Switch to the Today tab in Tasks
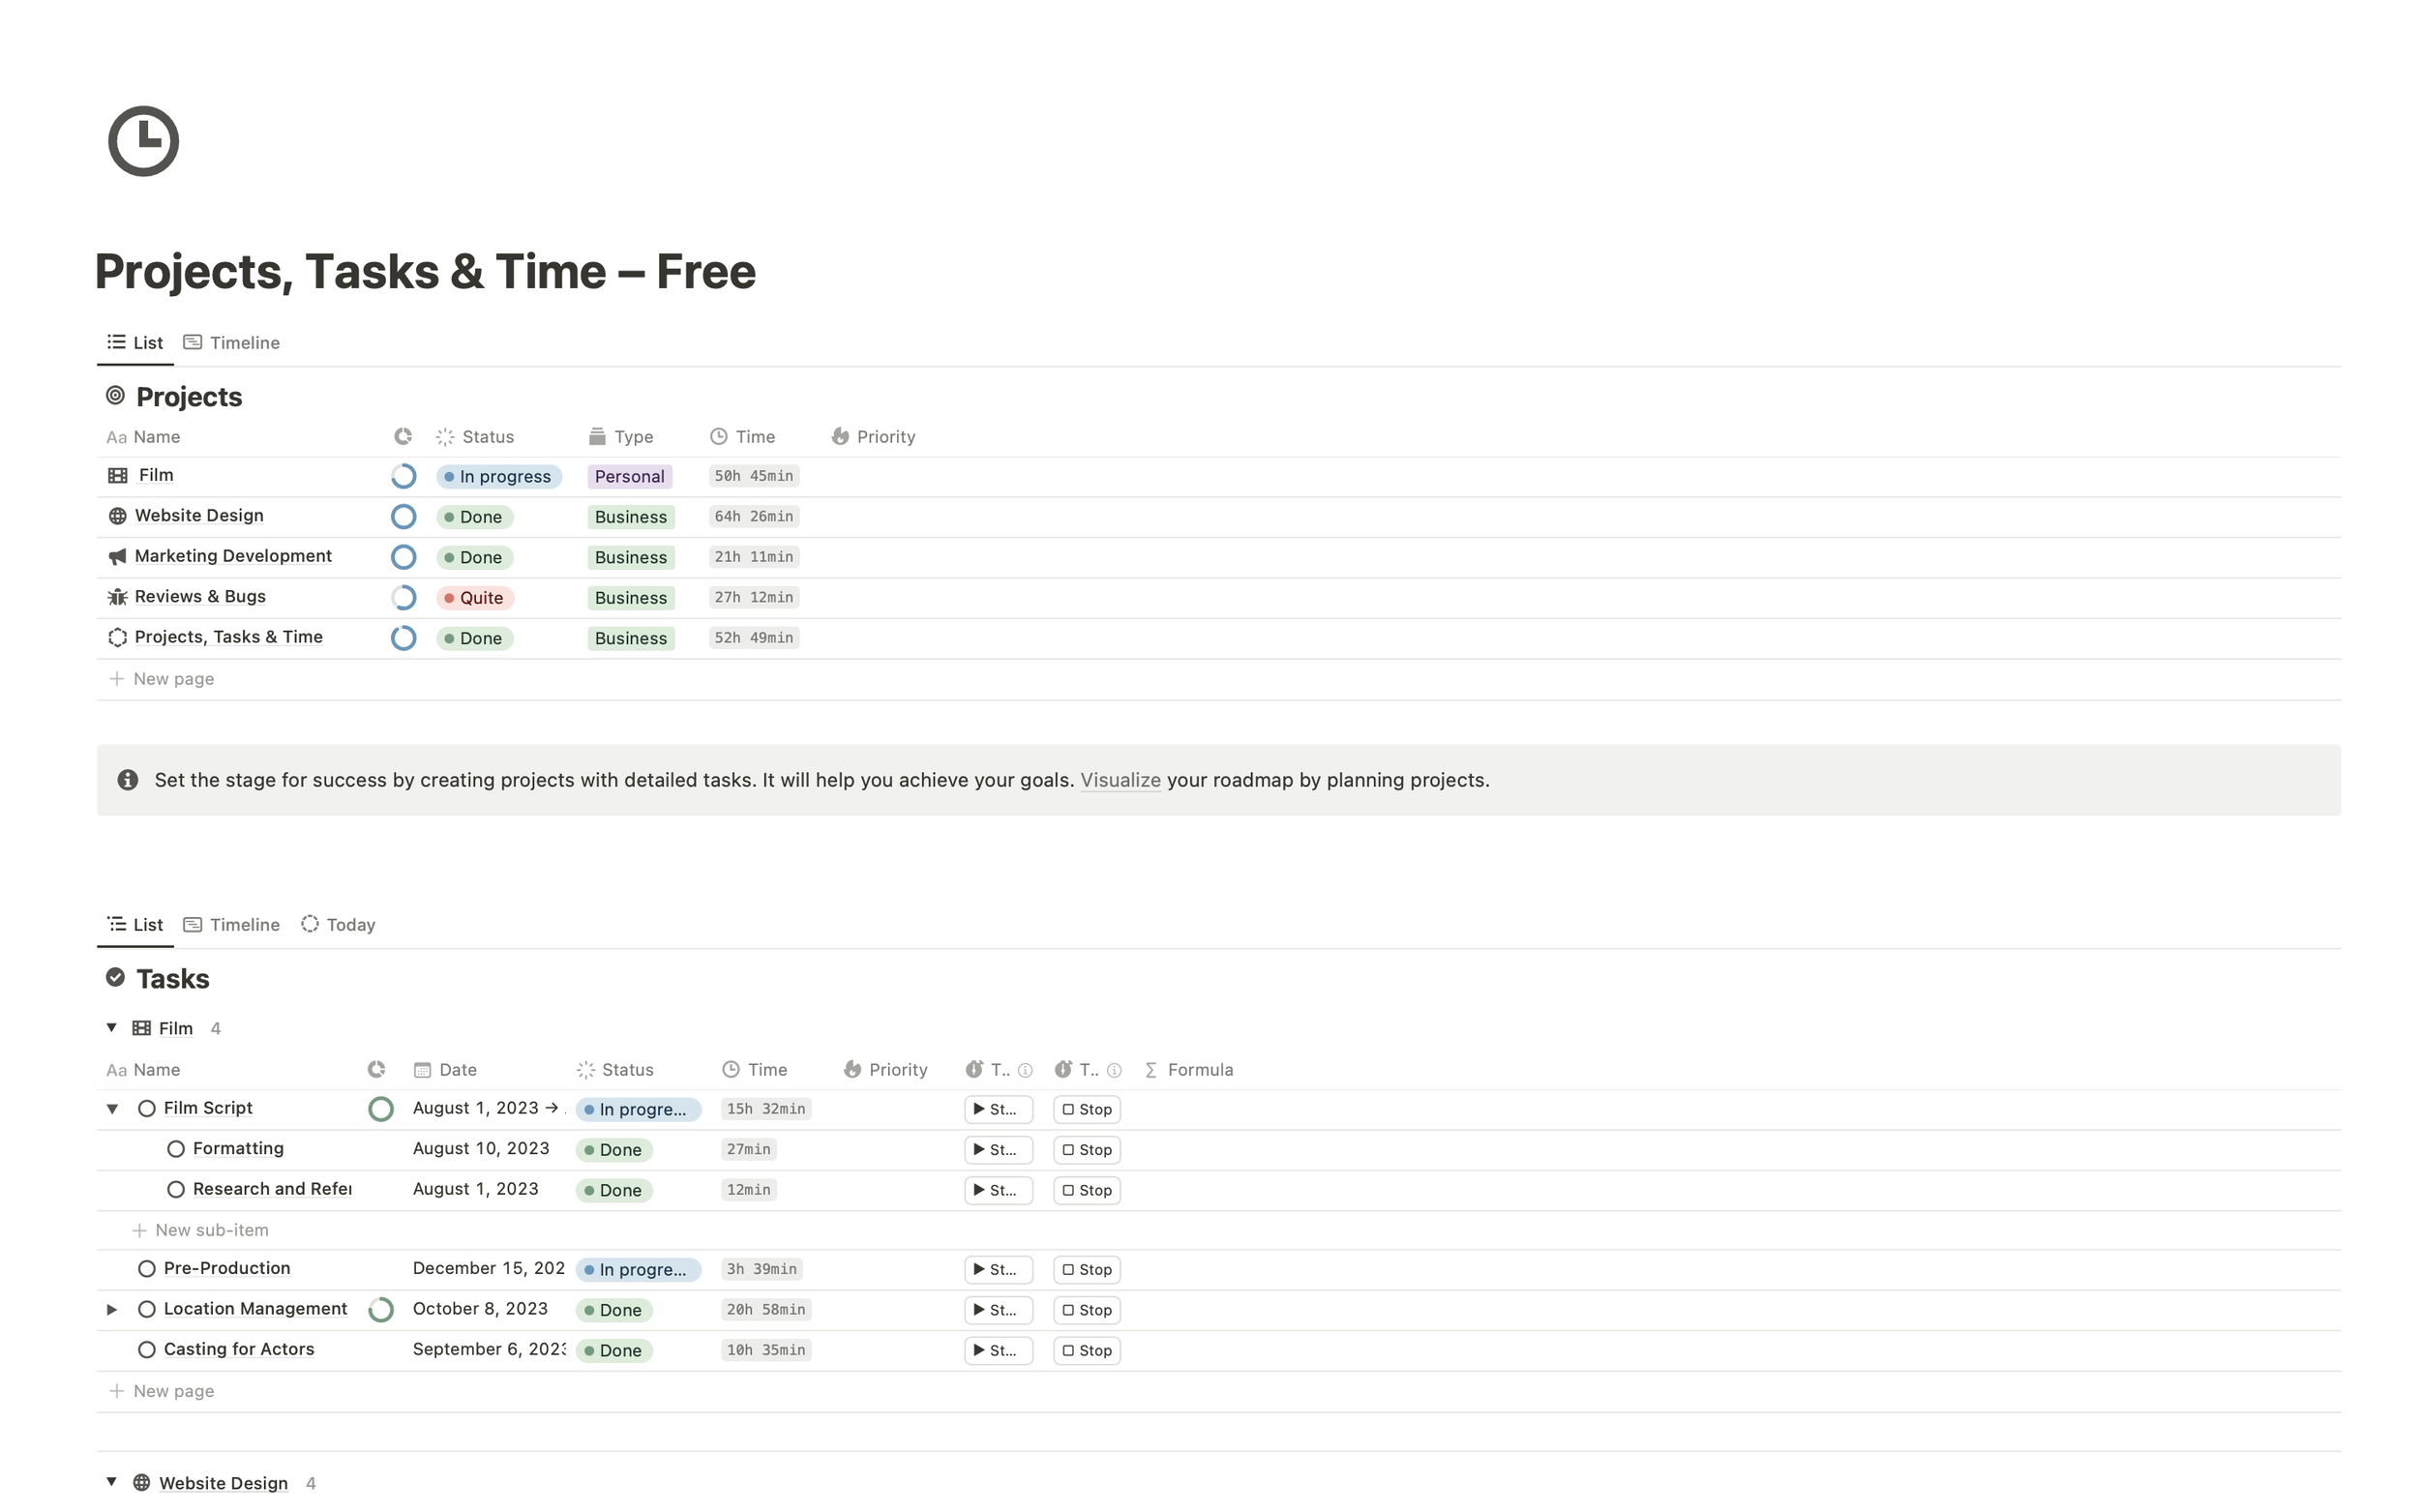Image resolution: width=2419 pixels, height=1512 pixels. (x=338, y=925)
